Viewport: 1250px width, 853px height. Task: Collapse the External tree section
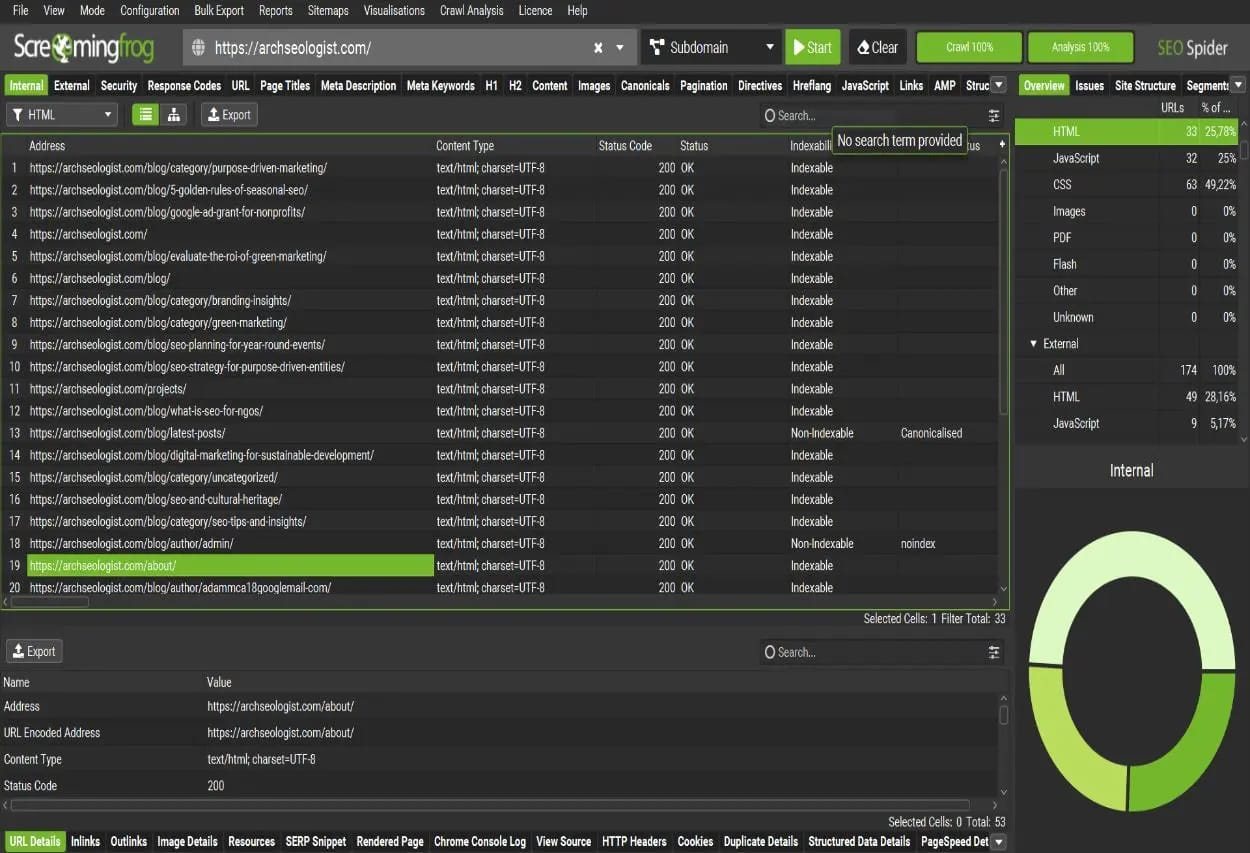1034,344
